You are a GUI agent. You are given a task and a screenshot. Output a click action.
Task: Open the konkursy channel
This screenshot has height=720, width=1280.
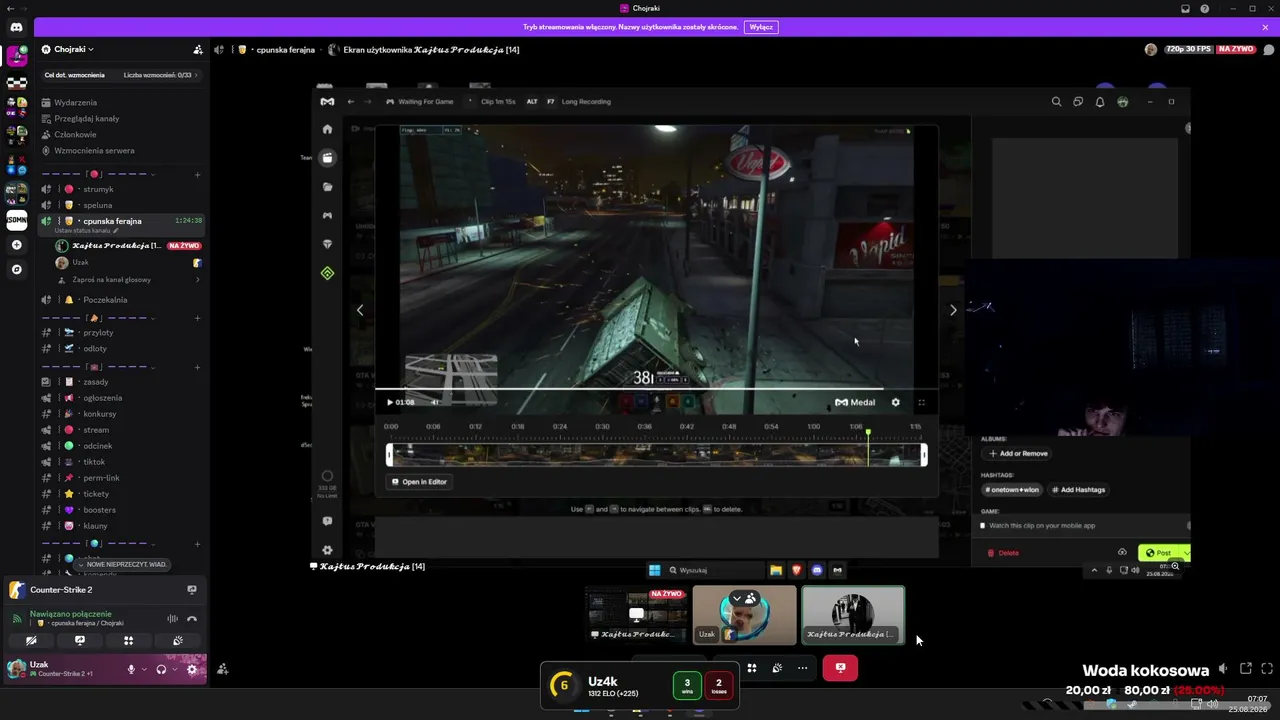point(121,414)
